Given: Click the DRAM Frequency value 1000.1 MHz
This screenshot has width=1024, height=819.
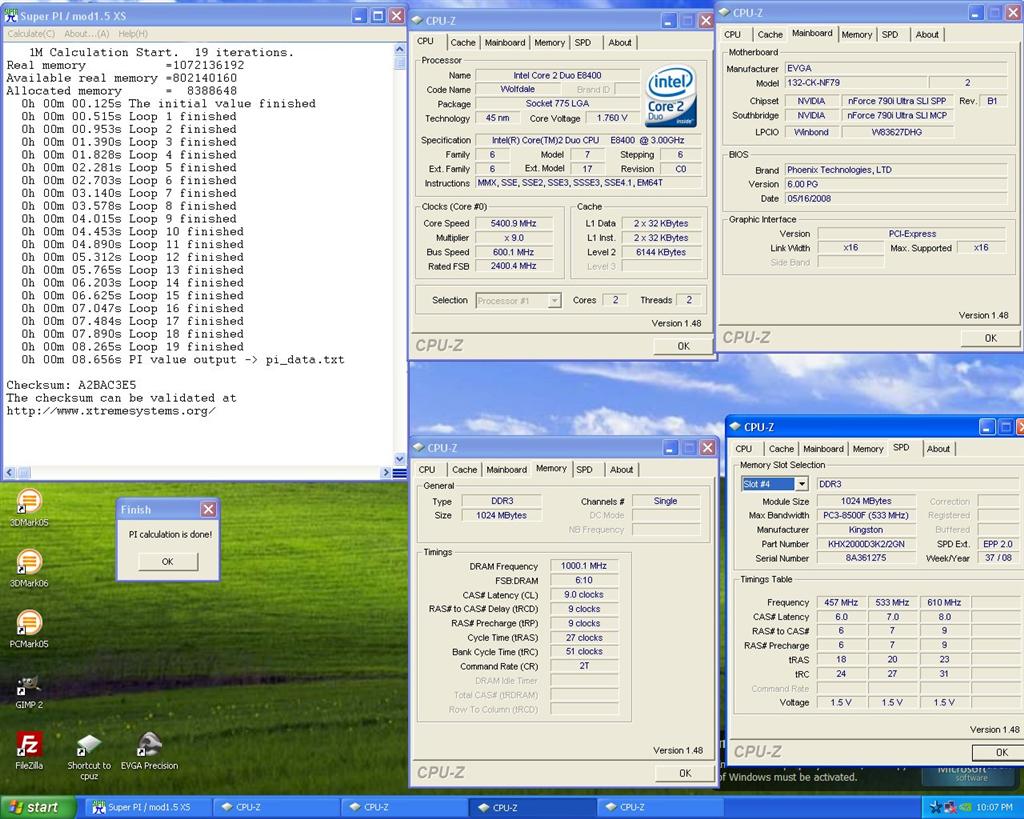Looking at the screenshot, I should click(583, 566).
